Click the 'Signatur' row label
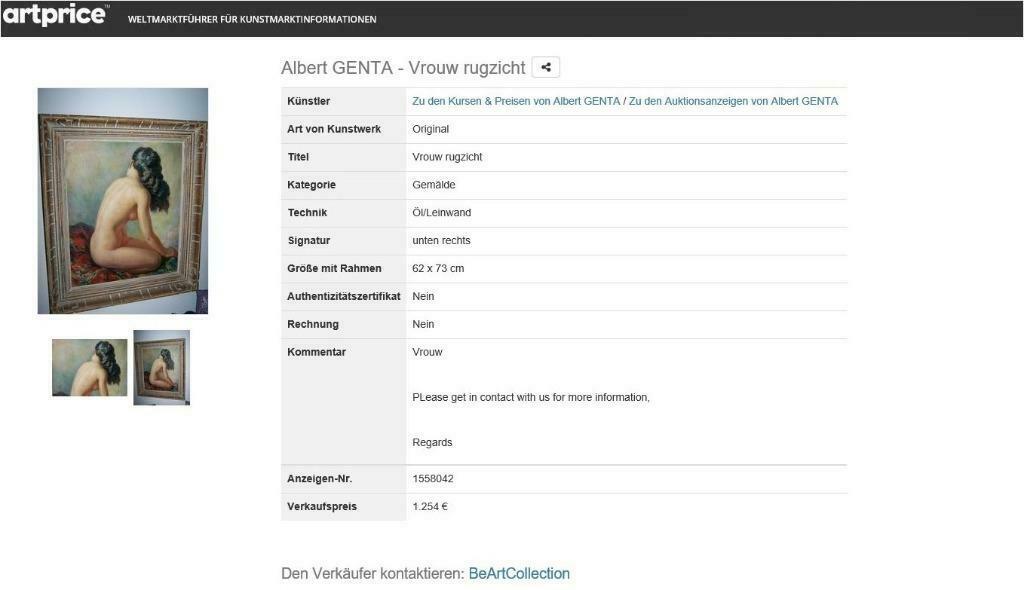The width and height of the screenshot is (1024, 590). 308,240
